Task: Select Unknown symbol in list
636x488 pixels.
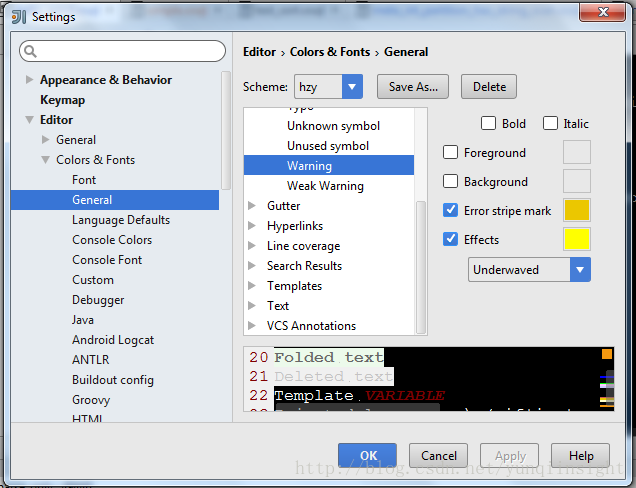Action: point(333,126)
